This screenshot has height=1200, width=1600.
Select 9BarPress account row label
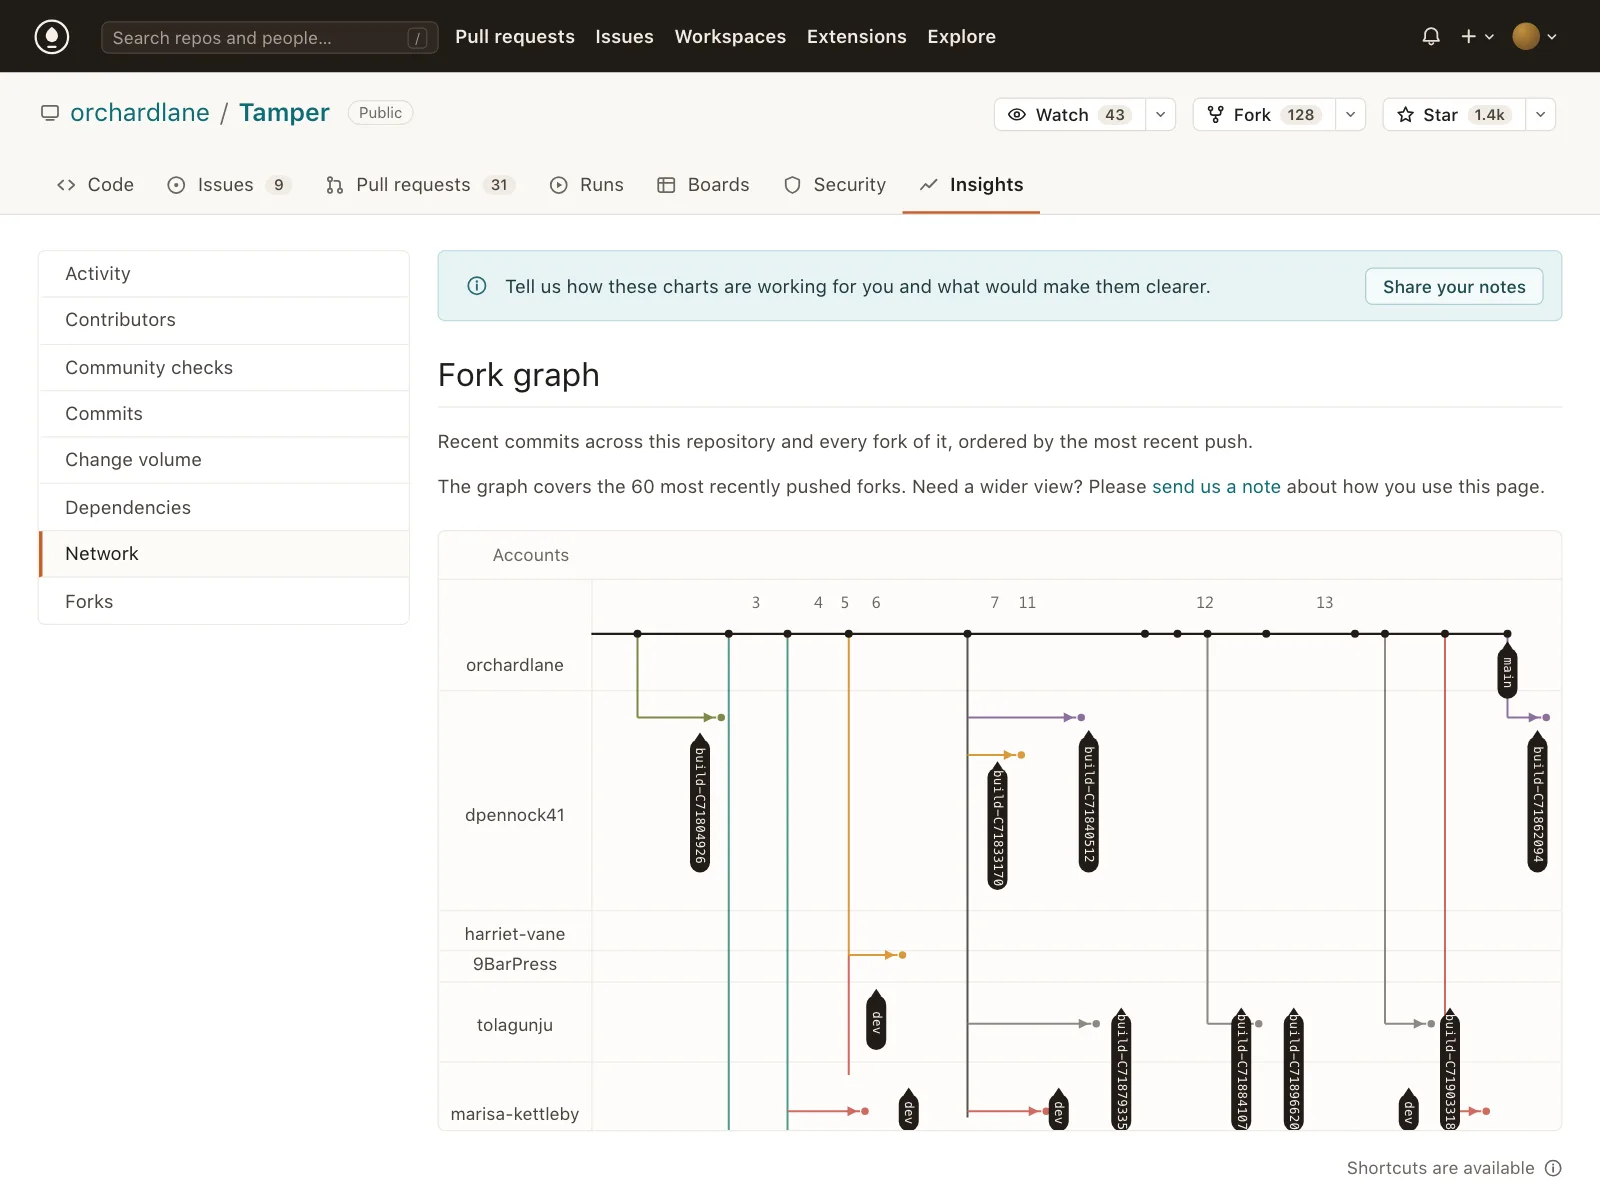point(515,964)
